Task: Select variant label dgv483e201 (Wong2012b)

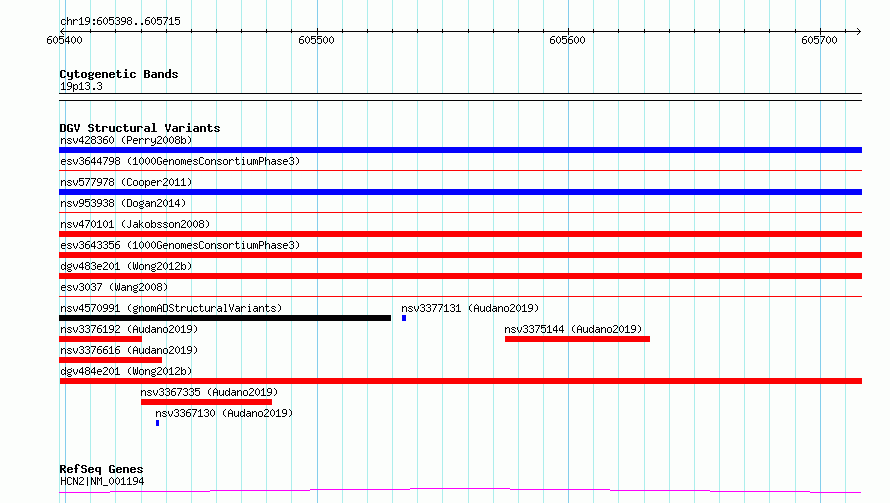Action: 126,266
